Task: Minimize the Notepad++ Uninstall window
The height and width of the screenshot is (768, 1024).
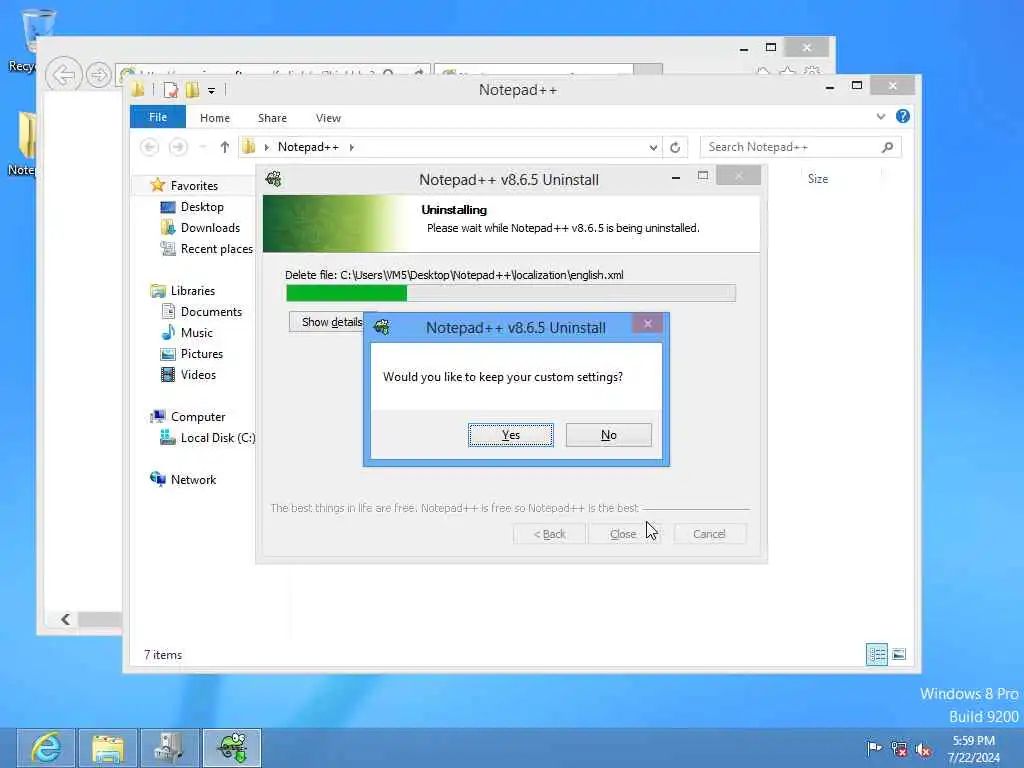Action: coord(676,177)
